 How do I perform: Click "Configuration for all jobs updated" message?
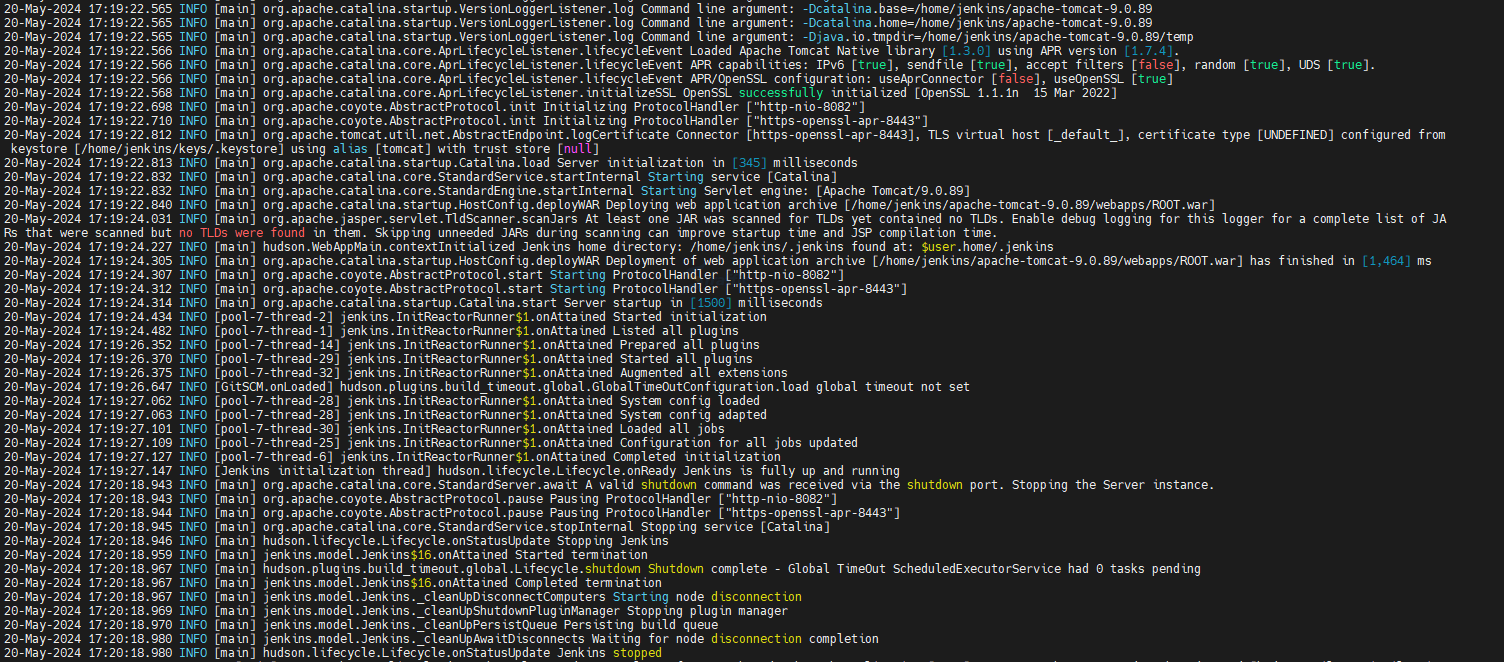739,442
